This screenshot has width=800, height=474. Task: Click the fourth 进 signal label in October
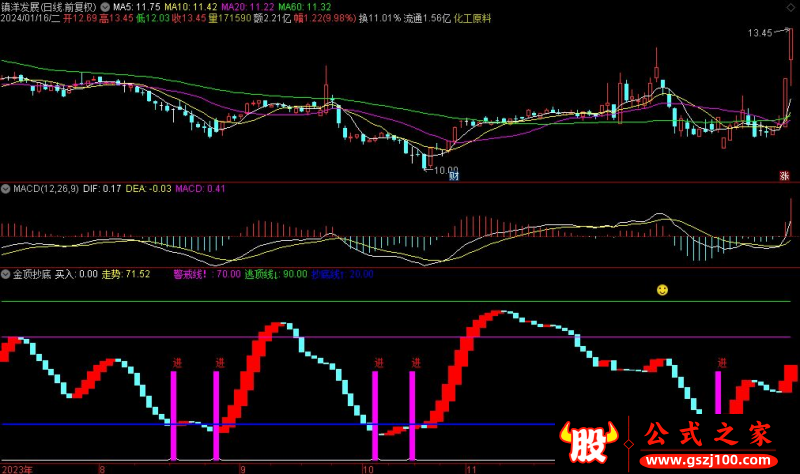click(416, 363)
